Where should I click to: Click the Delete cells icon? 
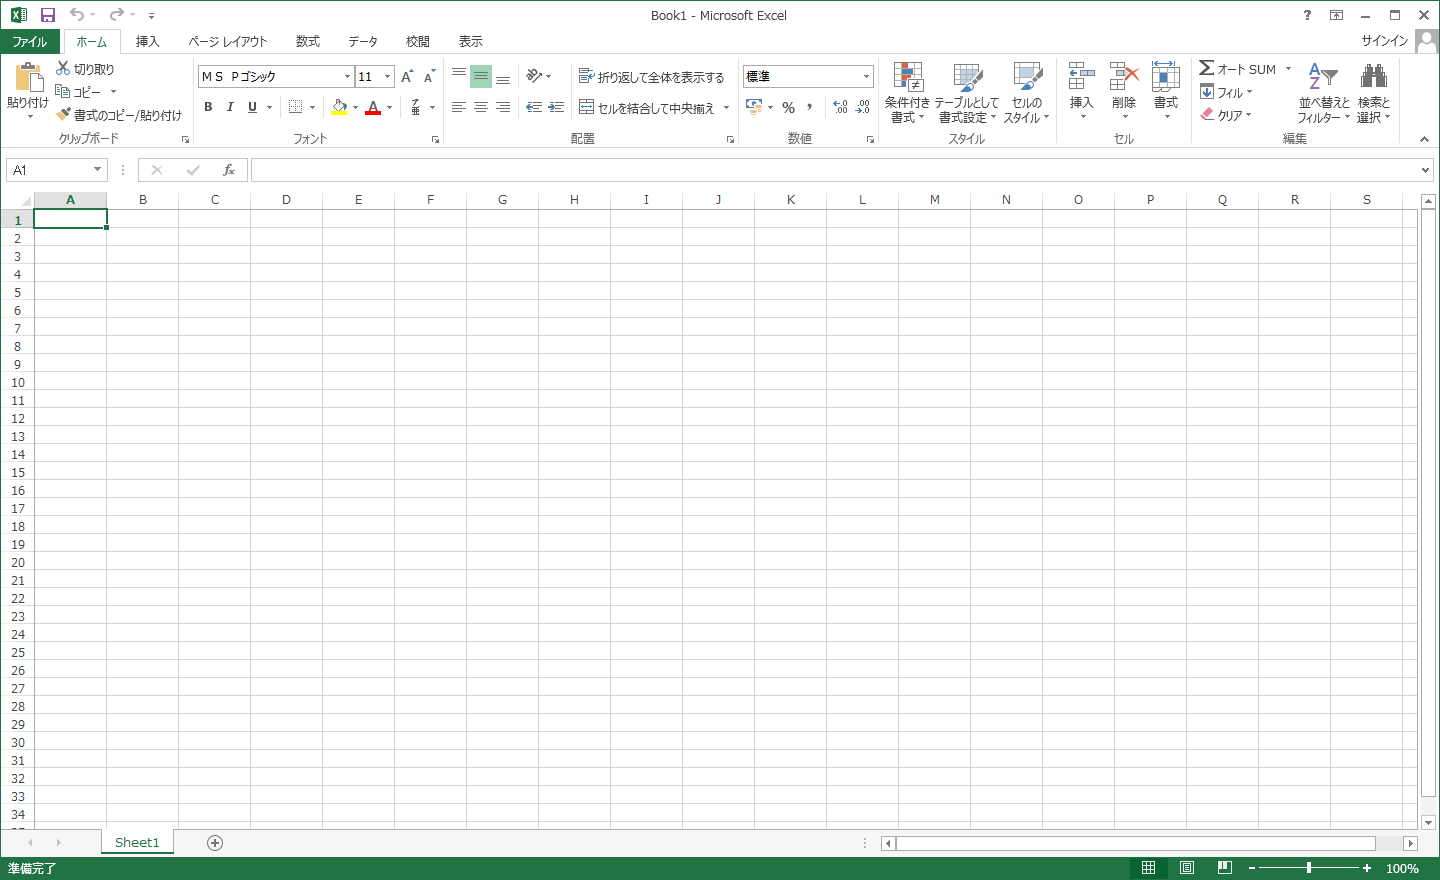coord(1124,77)
